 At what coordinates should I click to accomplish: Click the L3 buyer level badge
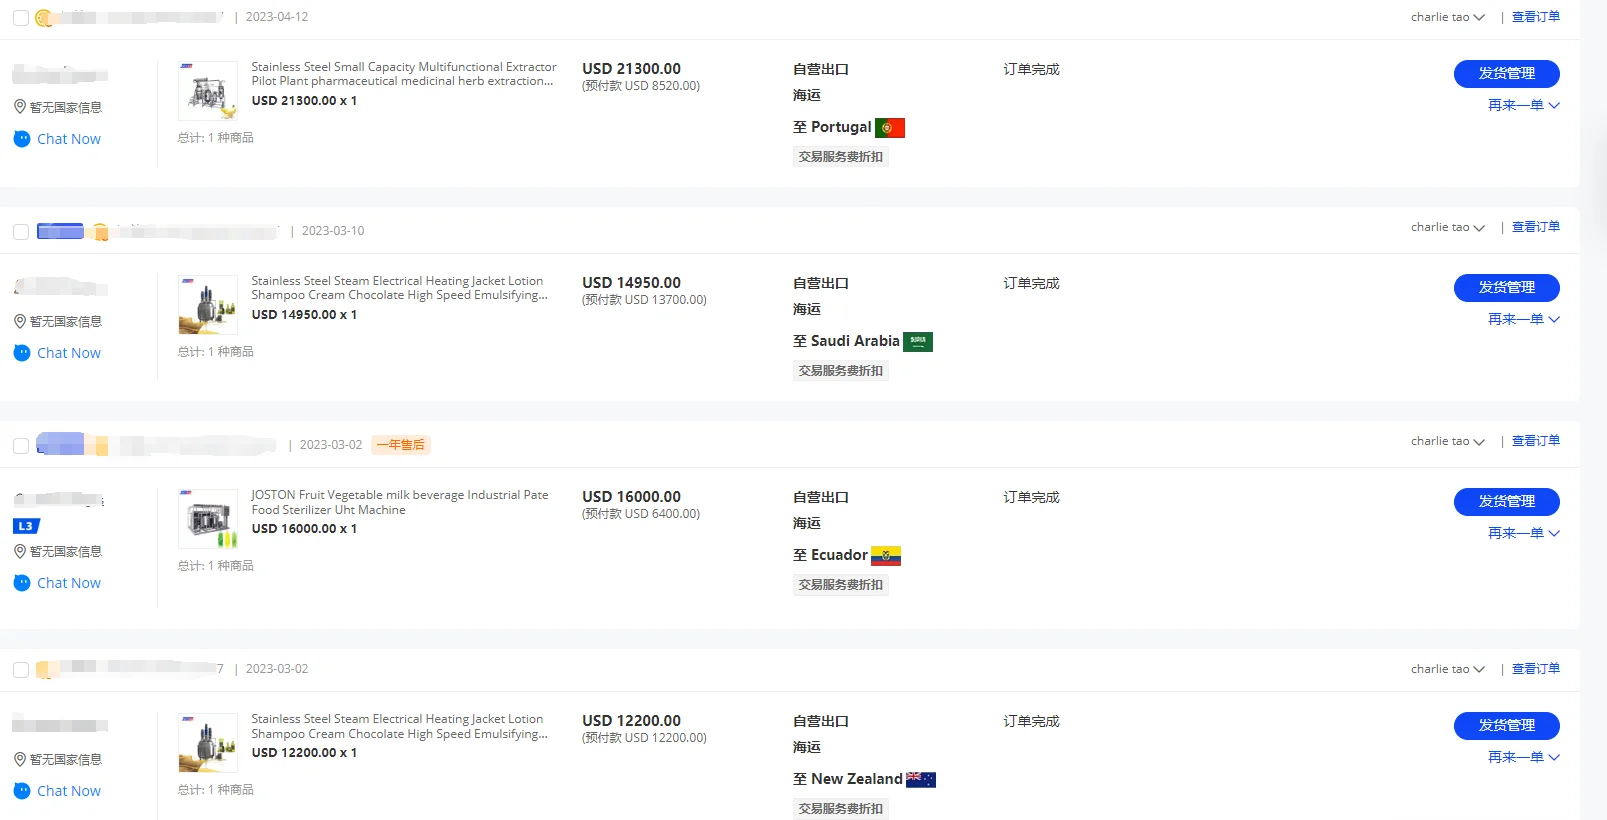26,526
